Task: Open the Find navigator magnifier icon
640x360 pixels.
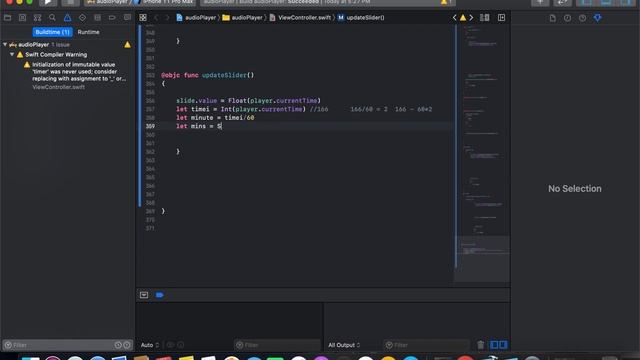Action: (x=52, y=18)
